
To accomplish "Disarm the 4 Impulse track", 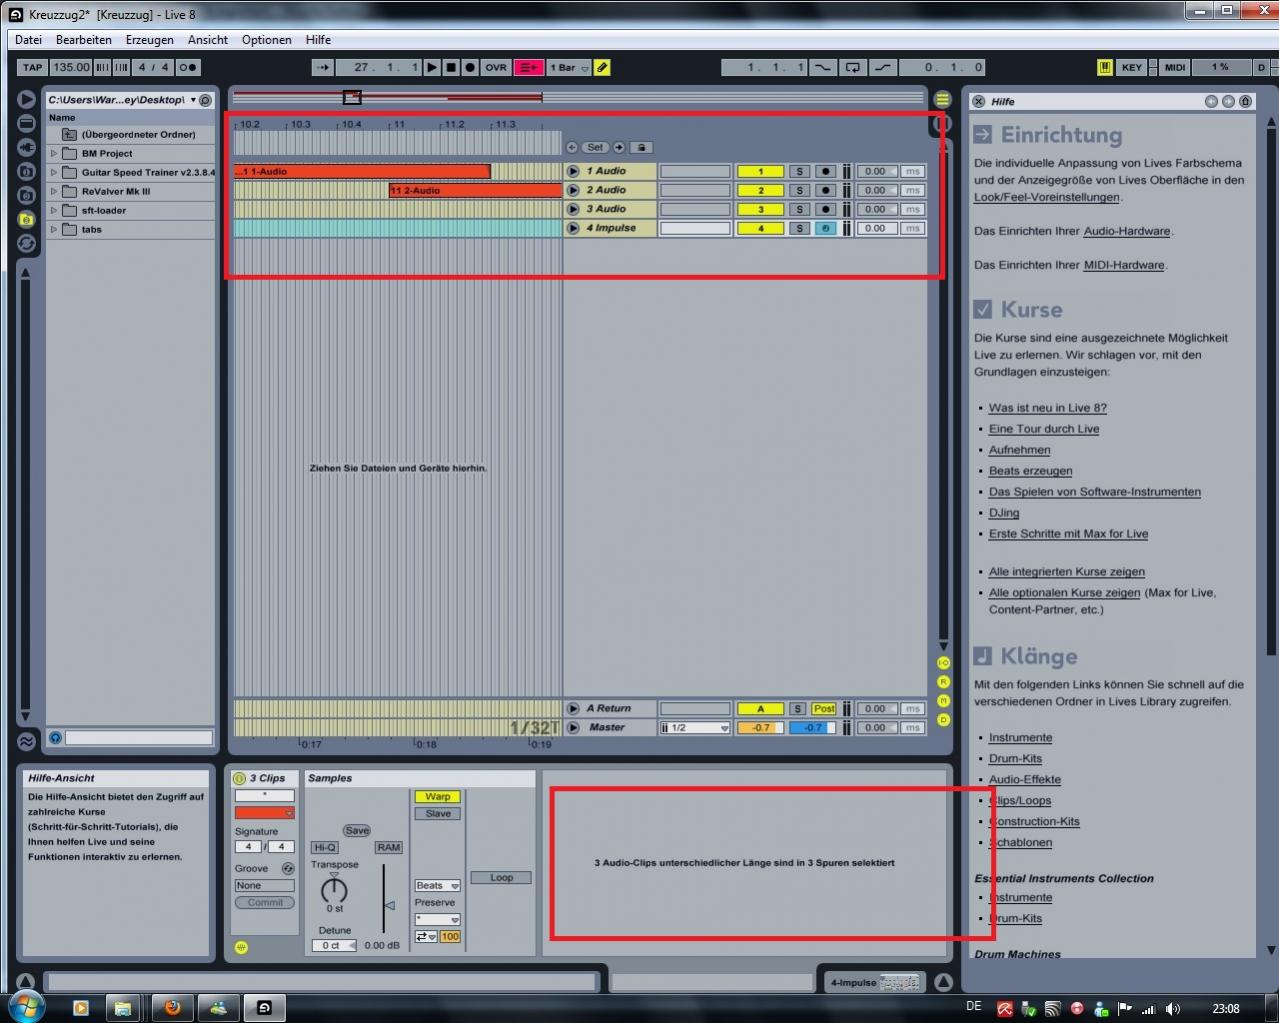I will coord(825,228).
